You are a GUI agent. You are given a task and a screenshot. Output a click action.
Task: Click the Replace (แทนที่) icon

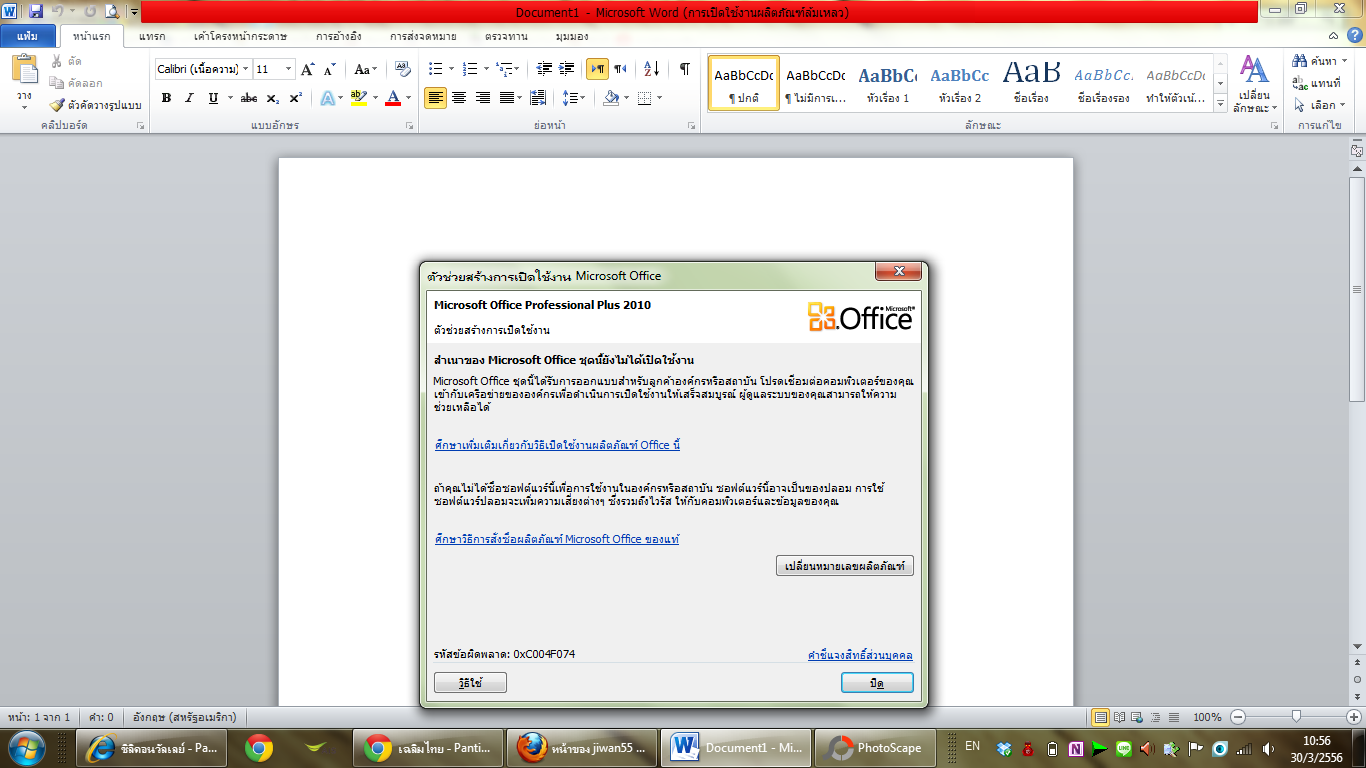pos(1299,83)
